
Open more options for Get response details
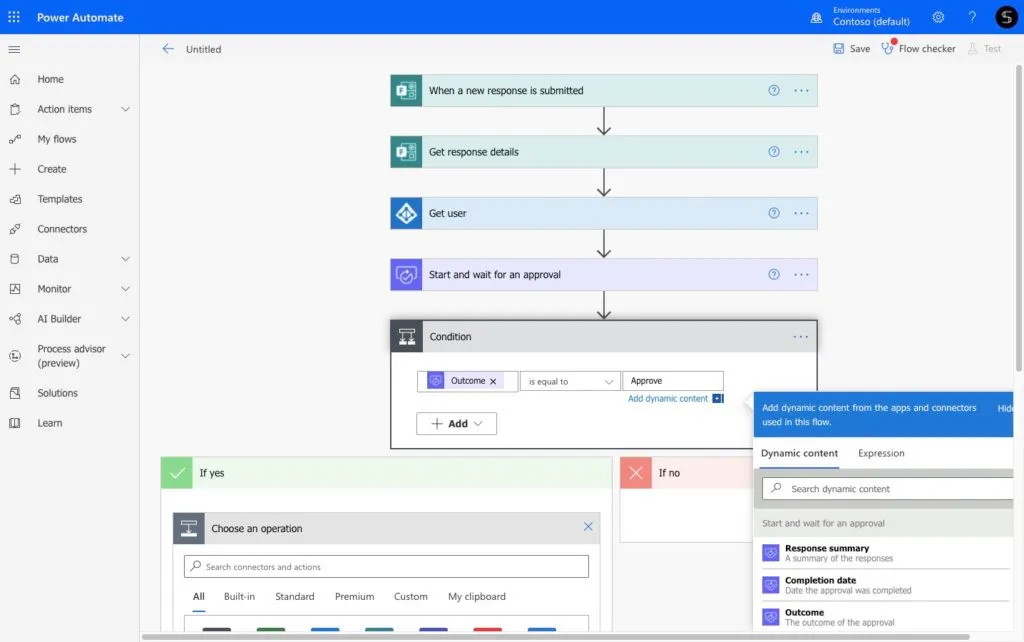click(801, 152)
